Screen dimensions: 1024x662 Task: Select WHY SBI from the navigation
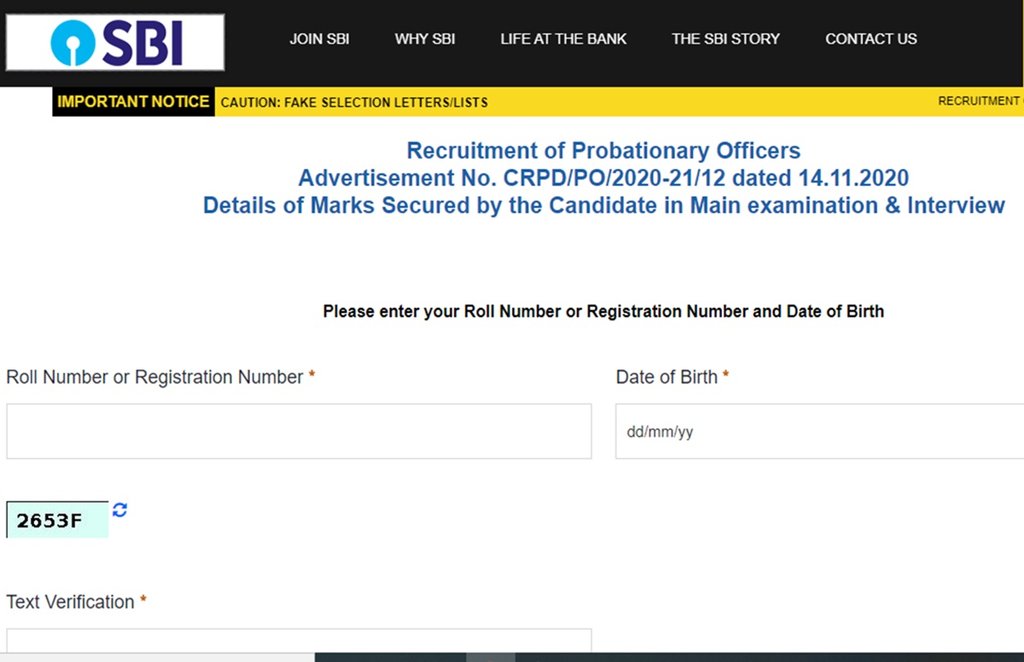(424, 39)
